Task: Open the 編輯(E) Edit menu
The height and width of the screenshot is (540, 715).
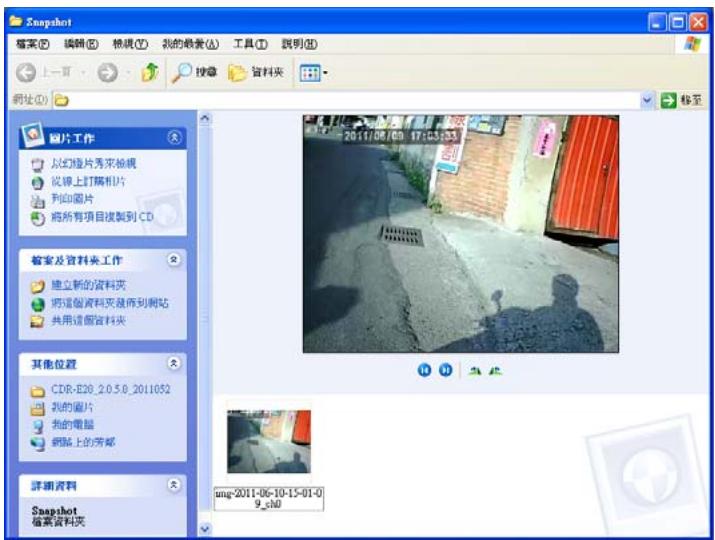Action: tap(81, 44)
